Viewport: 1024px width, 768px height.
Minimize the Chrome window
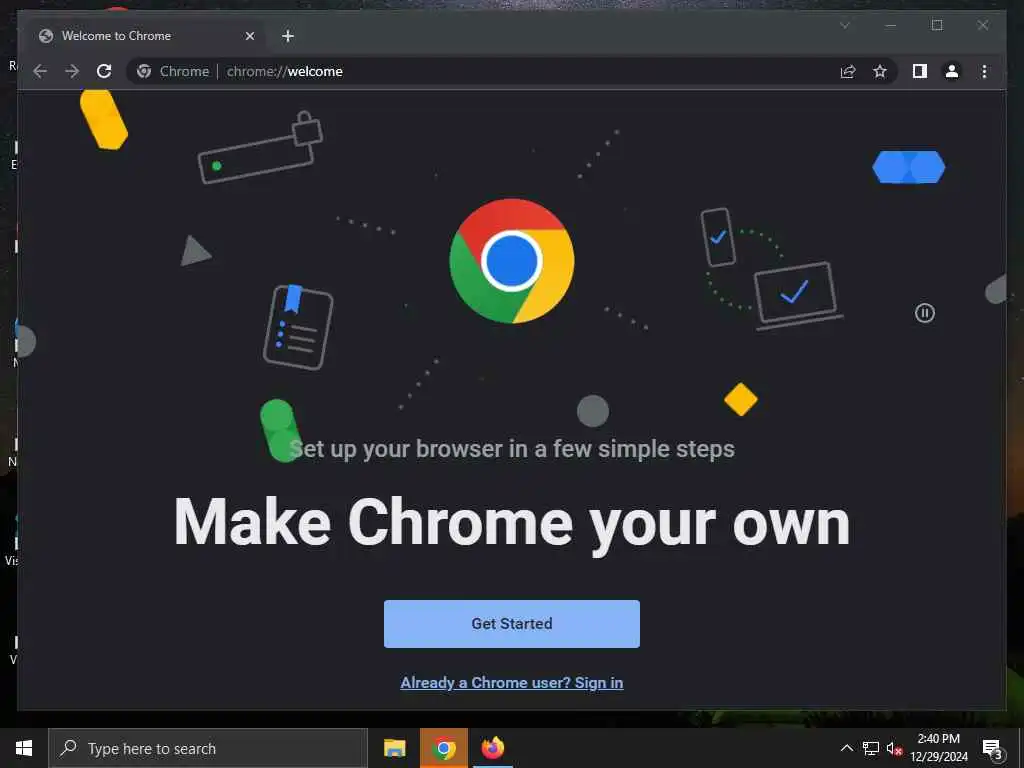pyautogui.click(x=891, y=25)
